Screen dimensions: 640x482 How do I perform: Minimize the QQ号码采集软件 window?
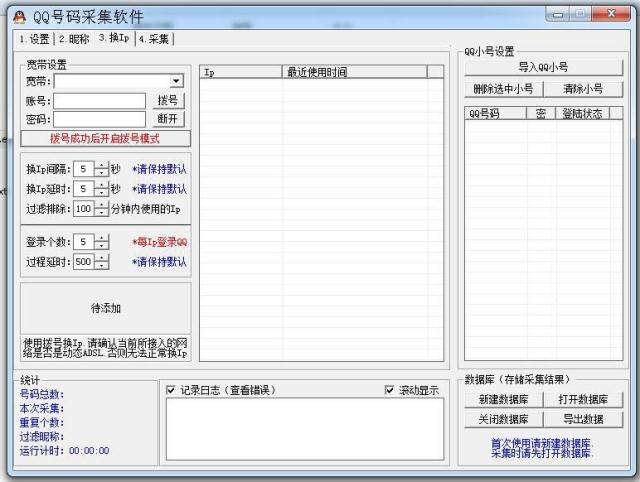click(557, 14)
